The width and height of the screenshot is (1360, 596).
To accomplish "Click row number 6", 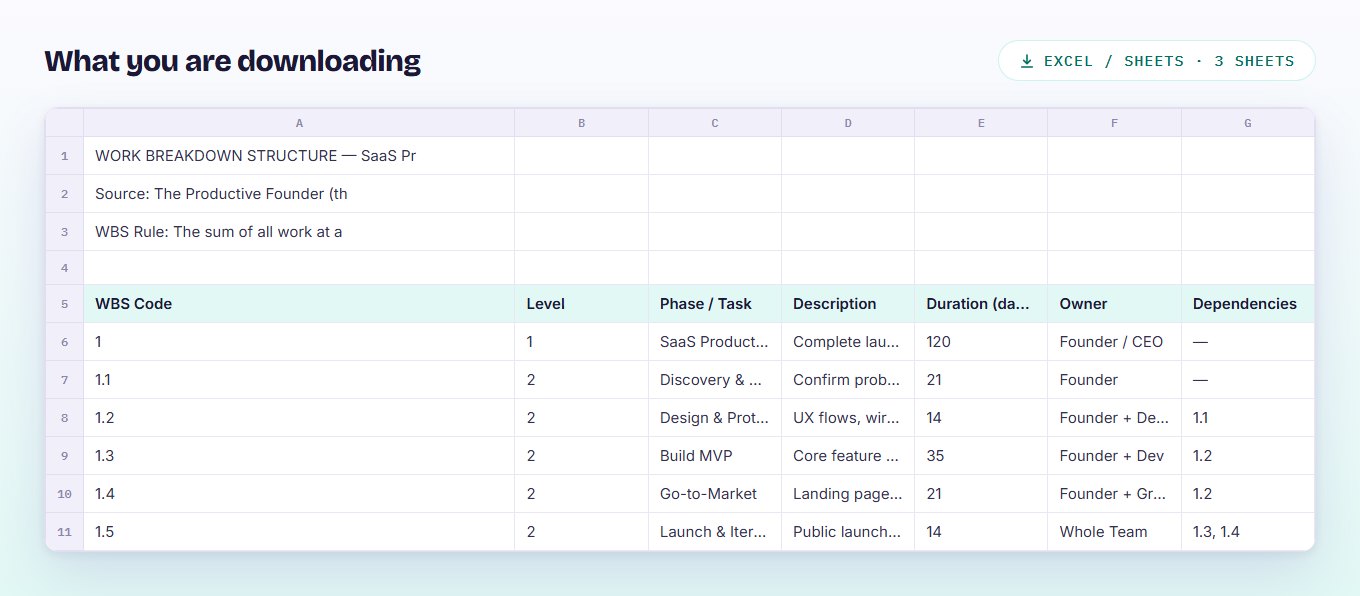I will click(65, 342).
